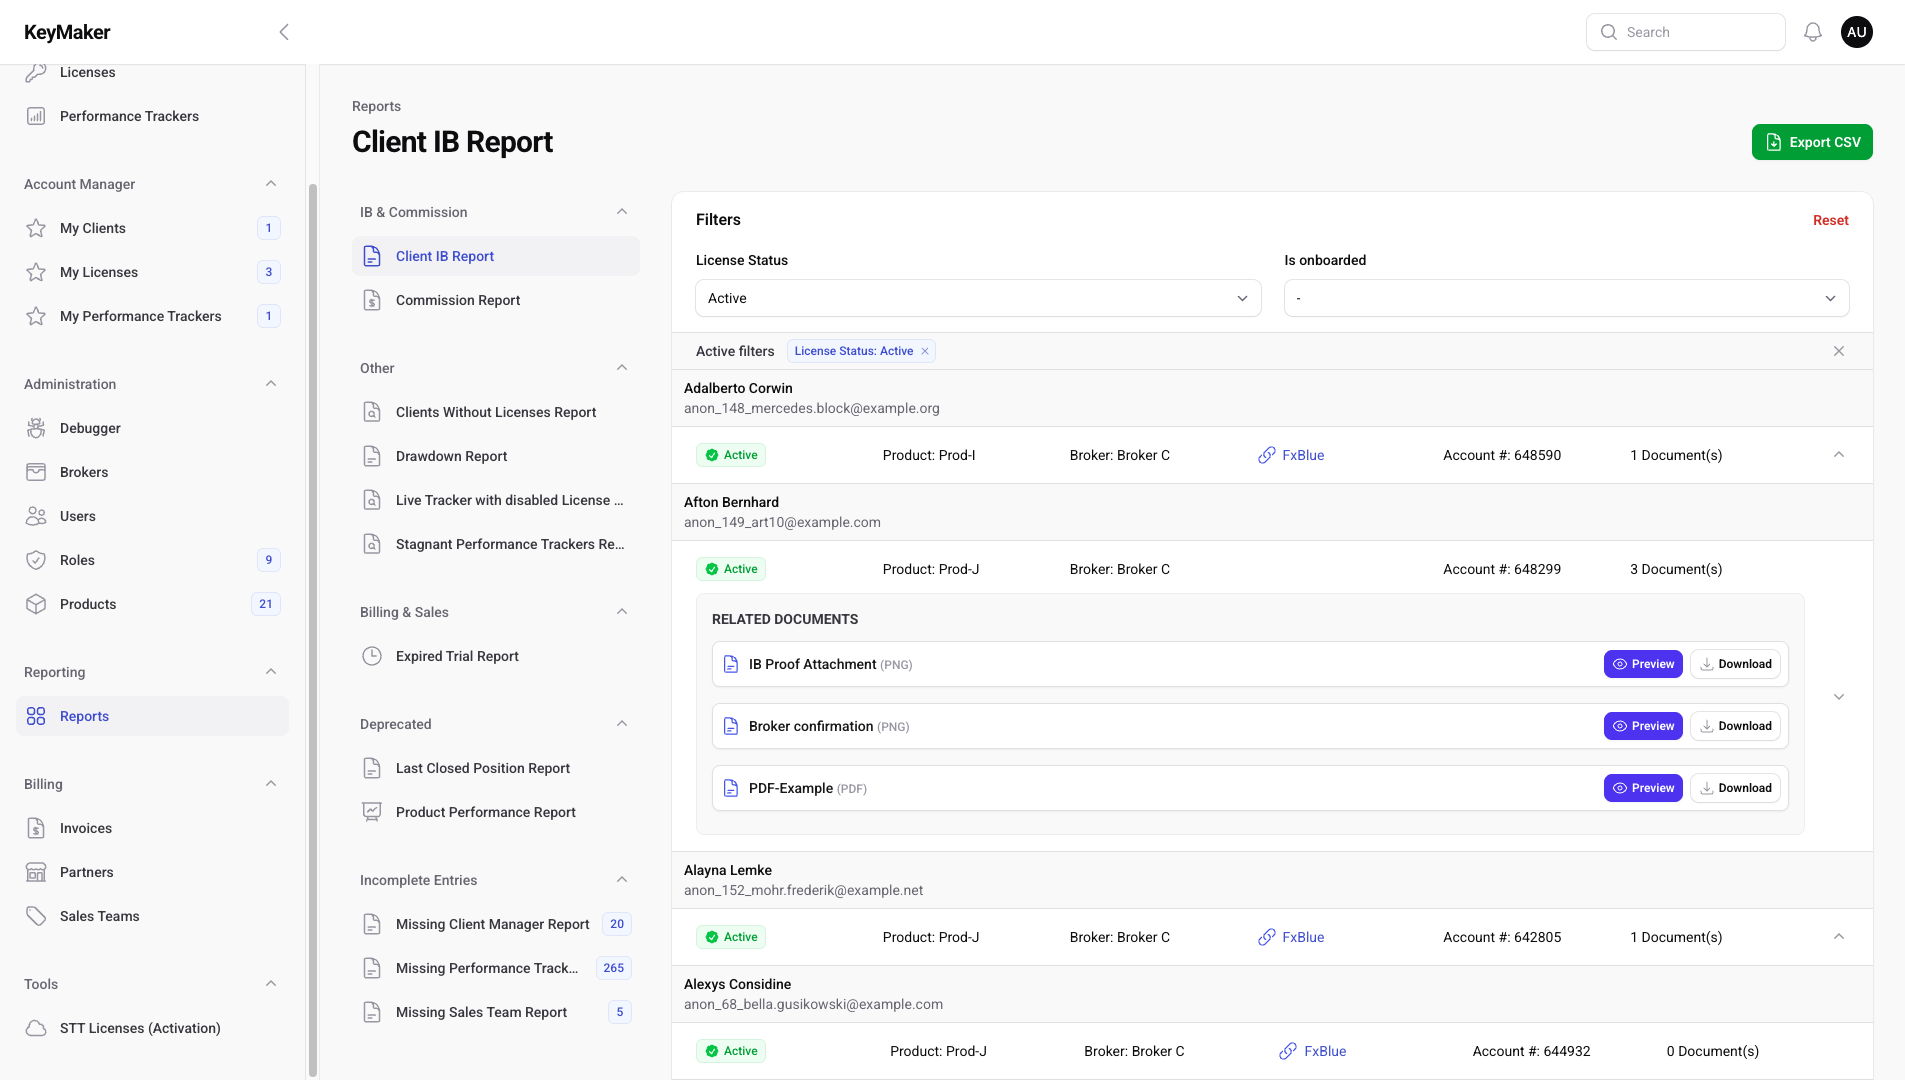Click the IB Proof Attachment file icon

tap(731, 664)
